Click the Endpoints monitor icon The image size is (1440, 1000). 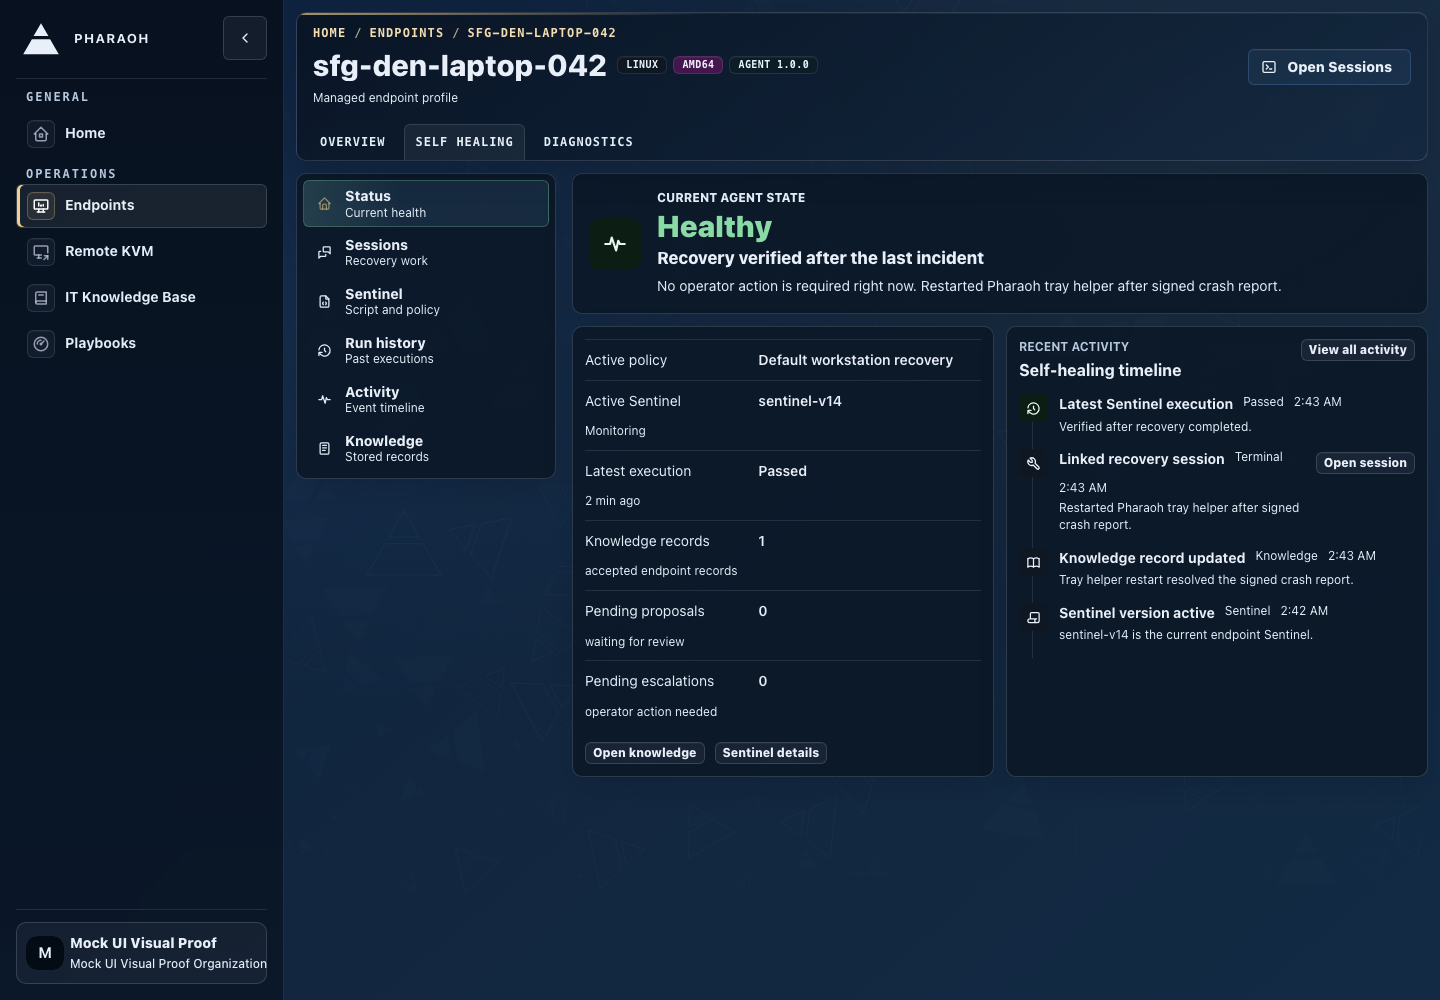pyautogui.click(x=41, y=206)
